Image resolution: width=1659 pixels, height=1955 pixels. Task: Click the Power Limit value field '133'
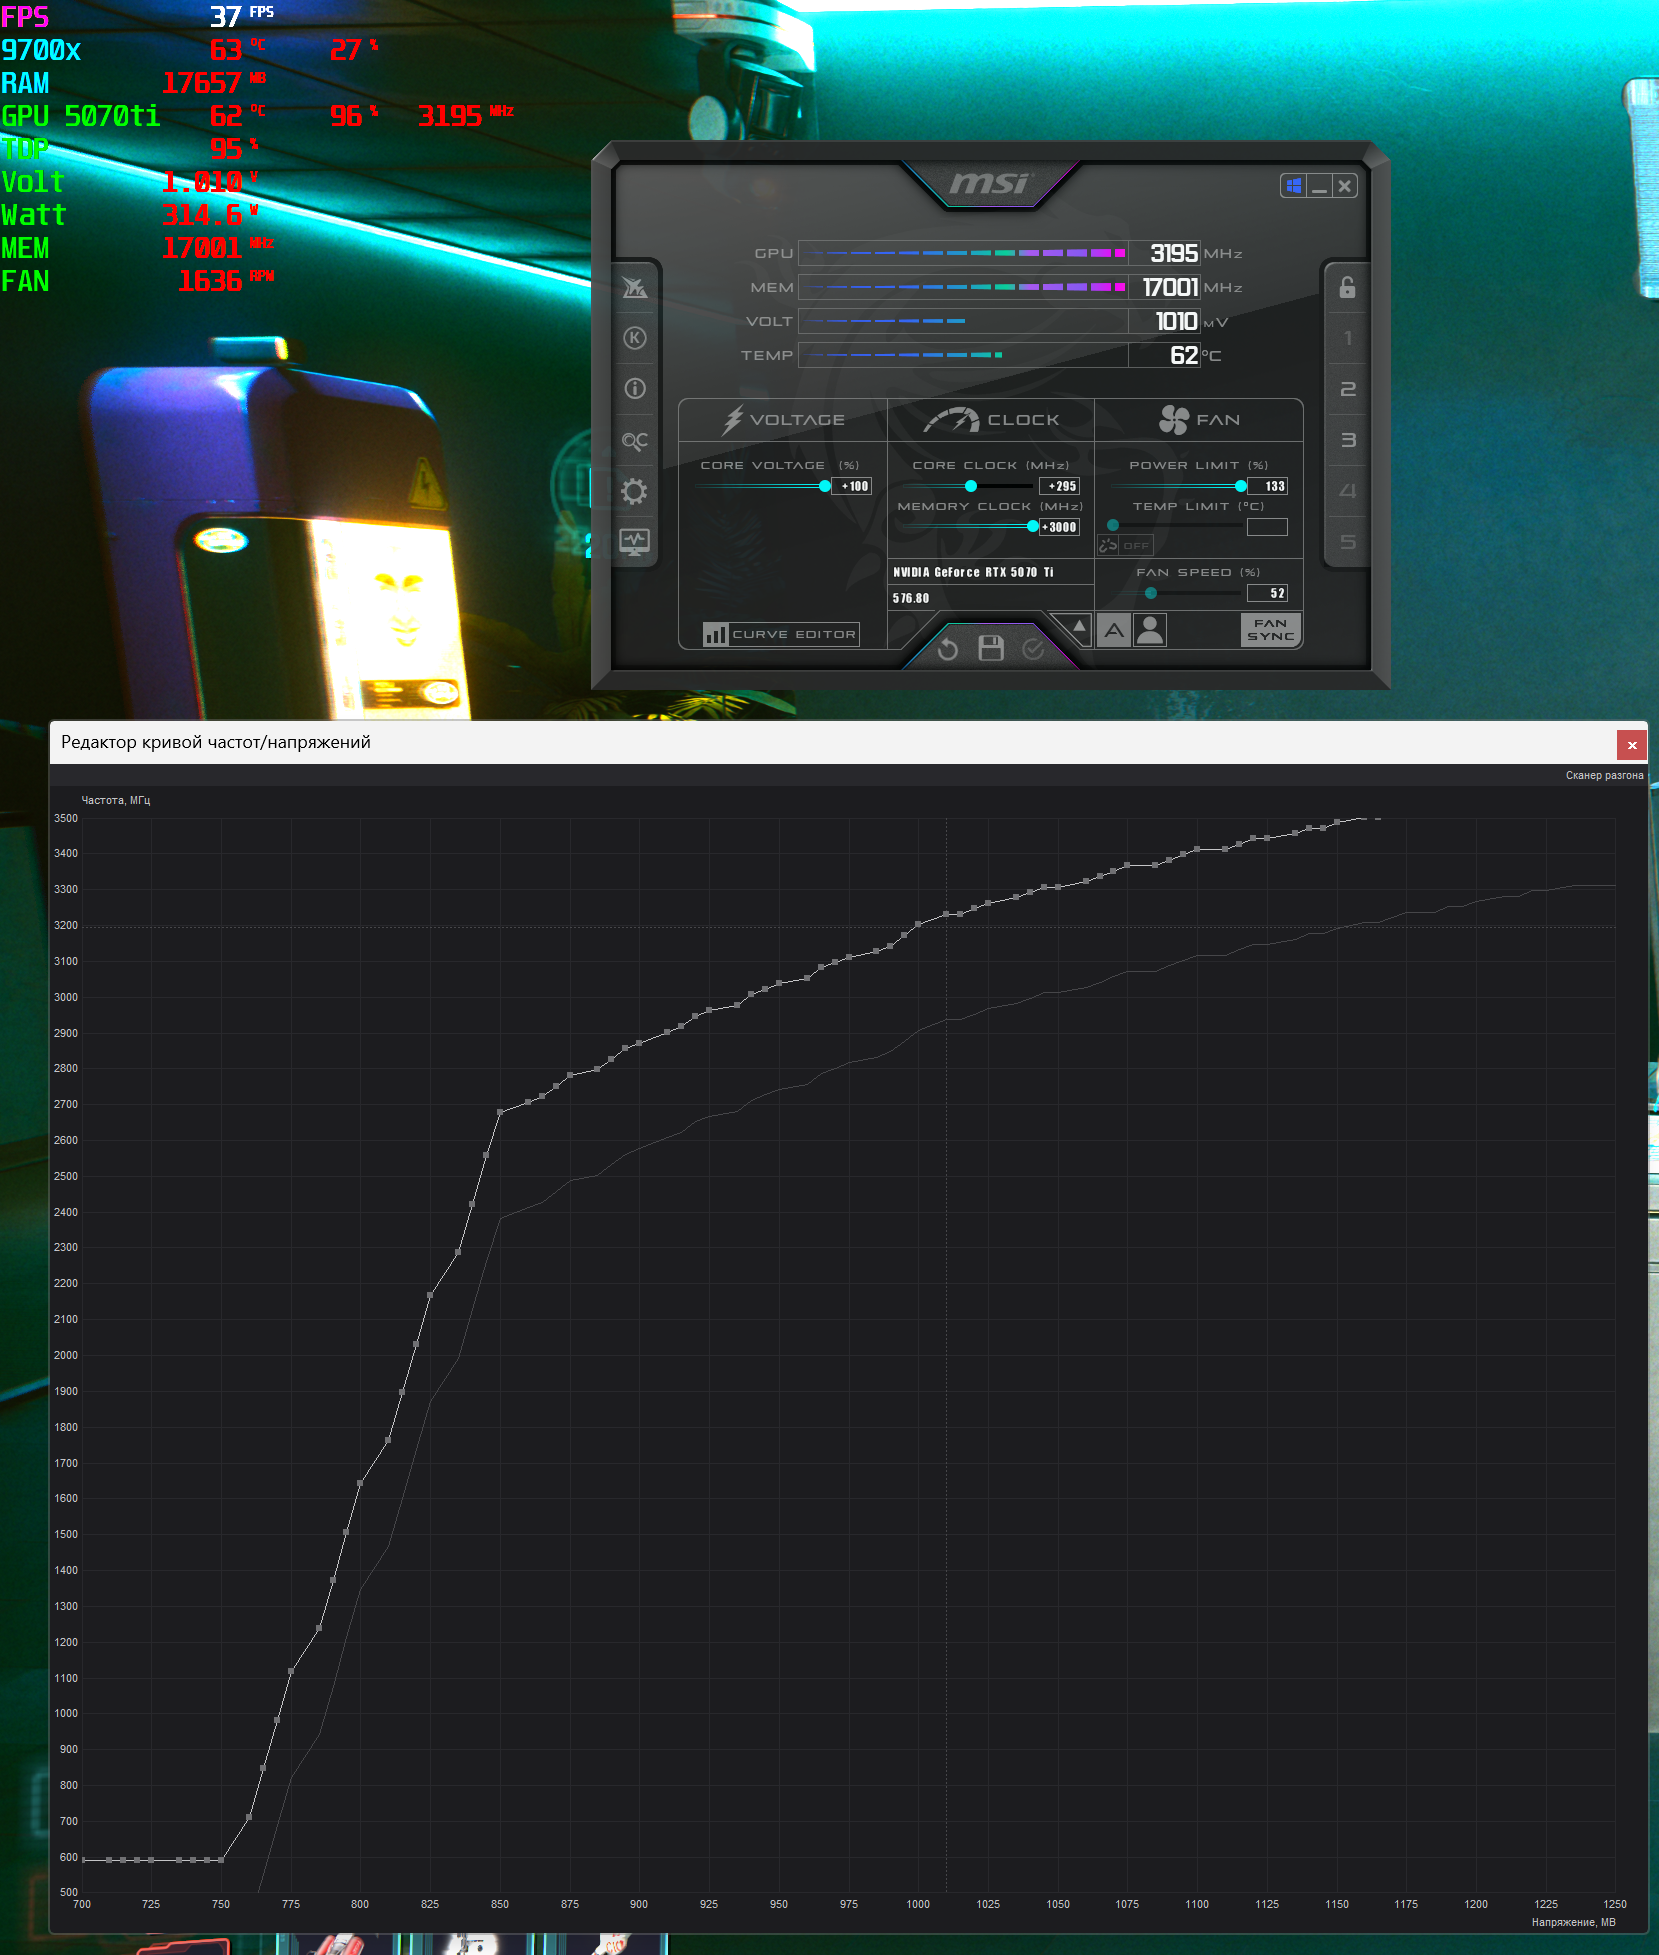tap(1268, 486)
